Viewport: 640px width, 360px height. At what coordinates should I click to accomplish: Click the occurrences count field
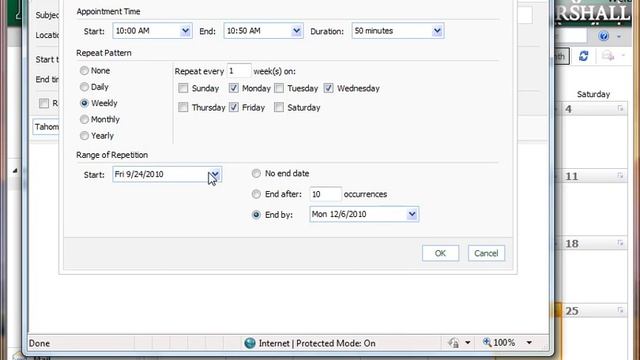[325, 194]
